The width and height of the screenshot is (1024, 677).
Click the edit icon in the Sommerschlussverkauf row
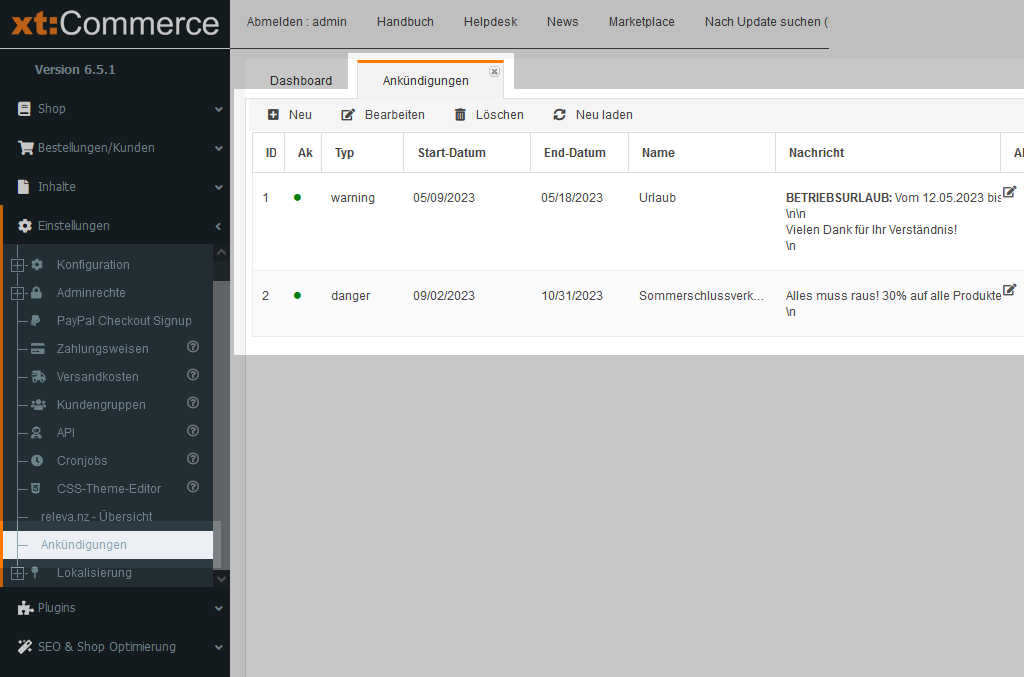[1009, 290]
